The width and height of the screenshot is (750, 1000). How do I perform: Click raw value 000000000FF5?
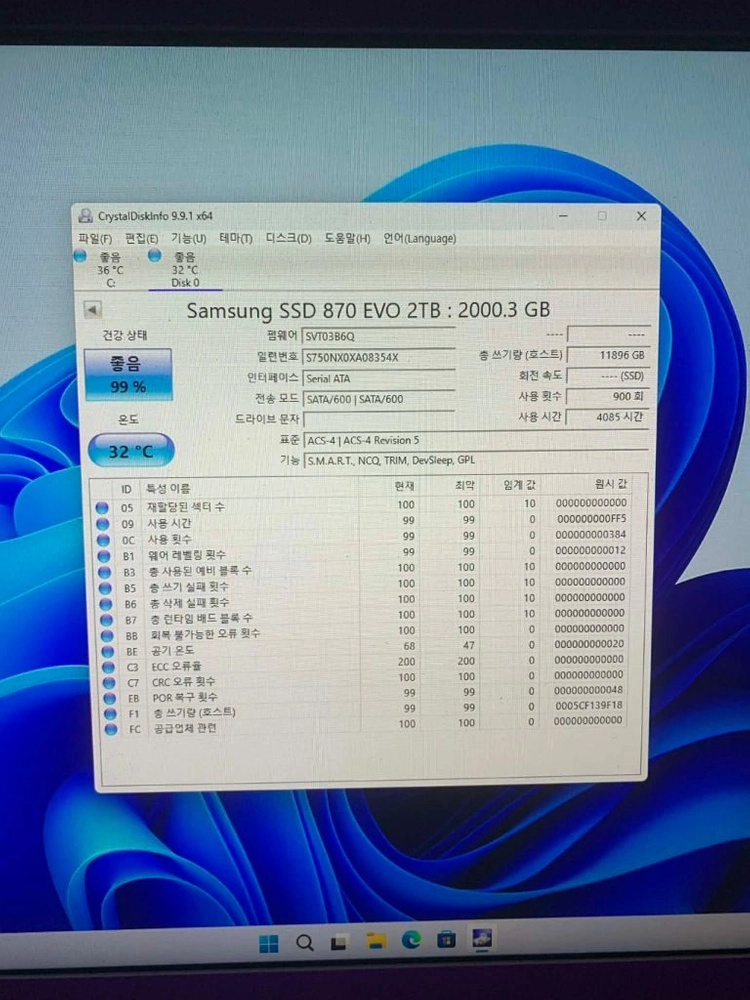(591, 519)
